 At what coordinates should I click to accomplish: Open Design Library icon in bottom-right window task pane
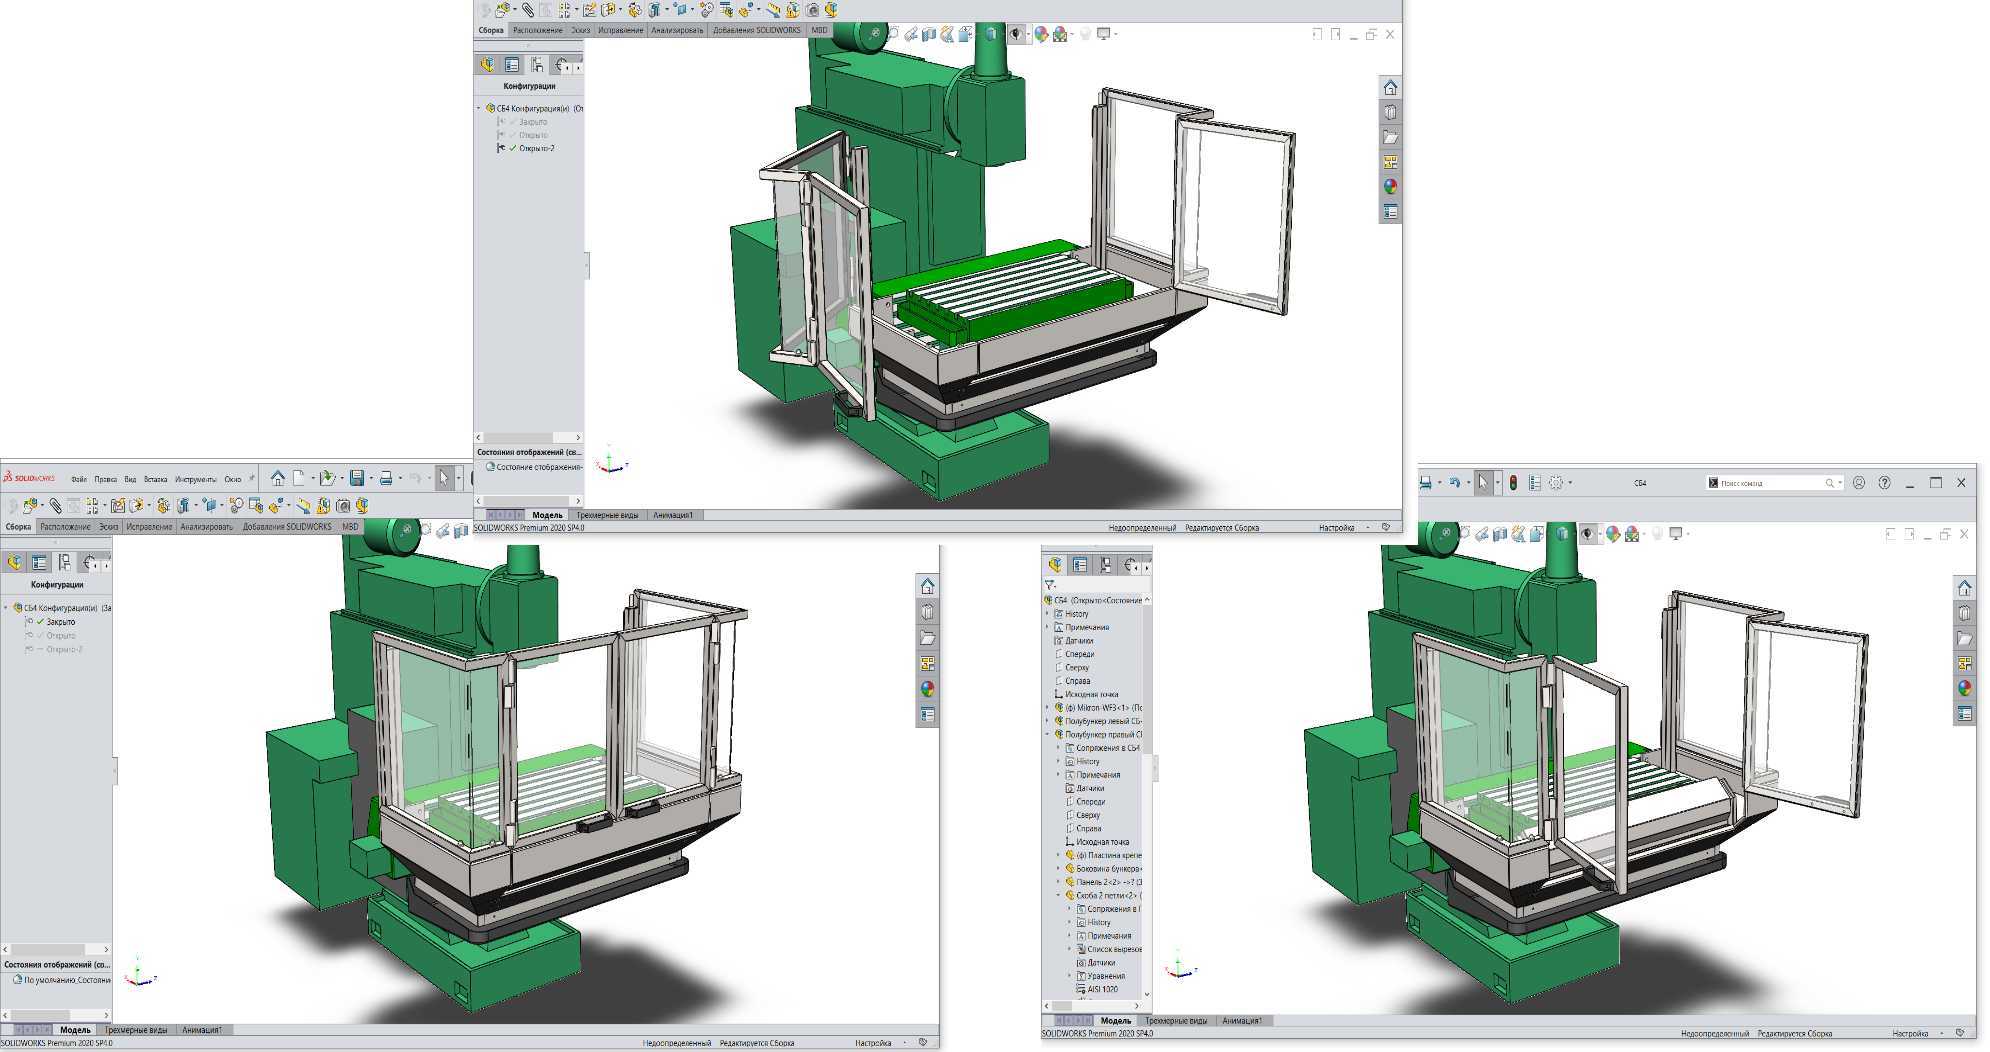pos(1964,613)
